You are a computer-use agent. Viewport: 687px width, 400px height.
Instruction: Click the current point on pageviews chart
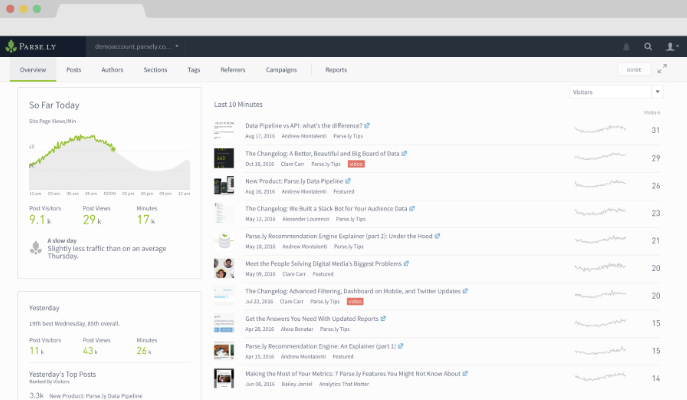click(113, 149)
